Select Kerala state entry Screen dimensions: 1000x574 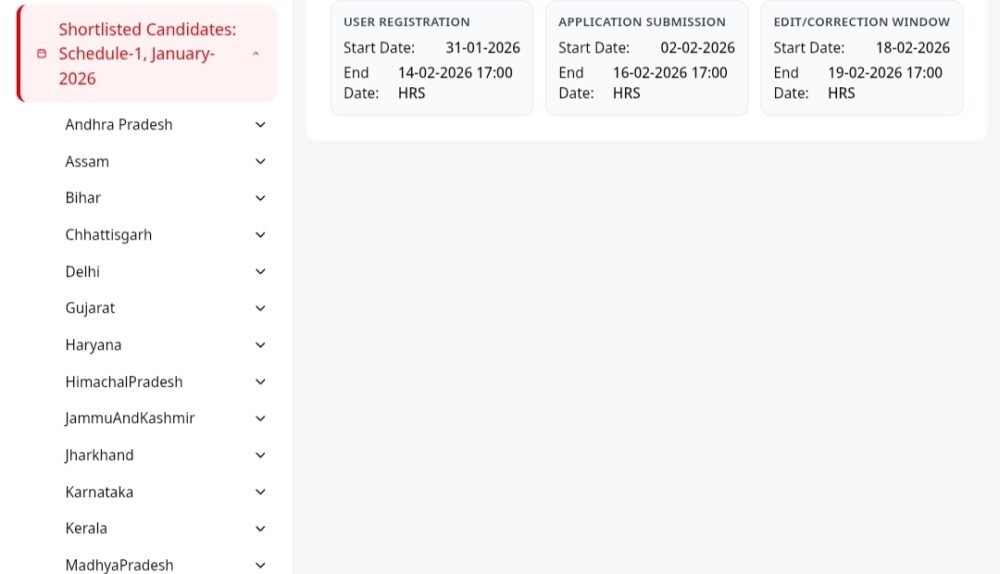click(x=86, y=529)
